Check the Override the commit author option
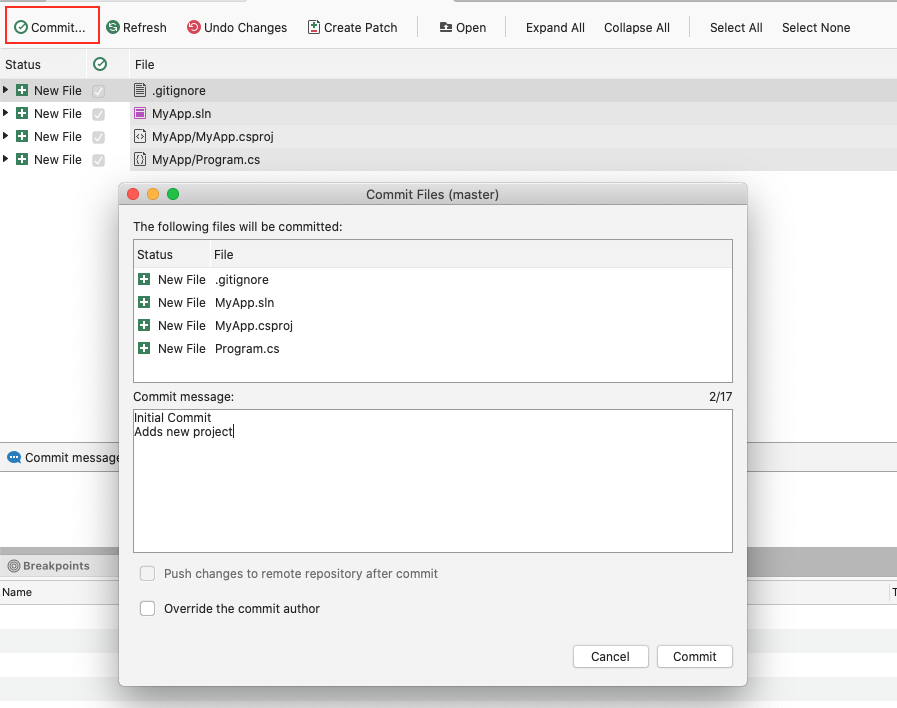Screen dimensions: 897x708 click(147, 608)
